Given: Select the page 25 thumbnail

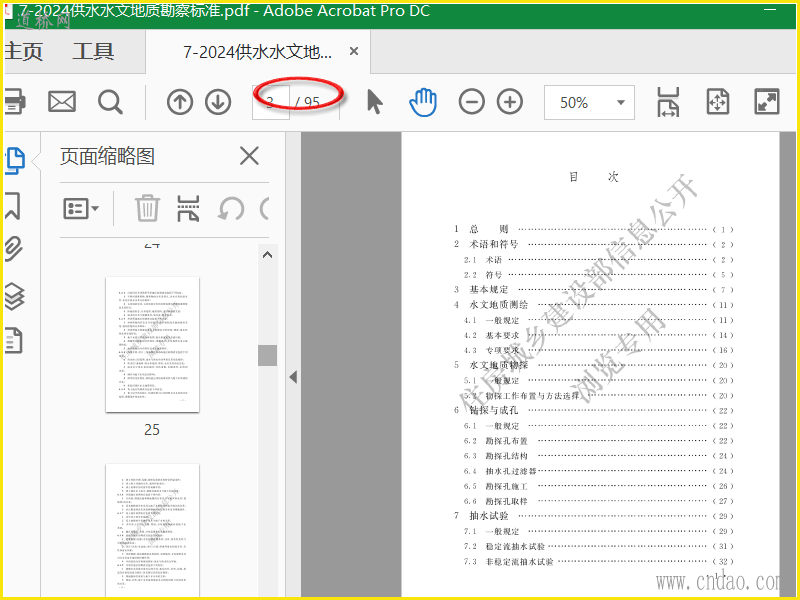Looking at the screenshot, I should (152, 344).
